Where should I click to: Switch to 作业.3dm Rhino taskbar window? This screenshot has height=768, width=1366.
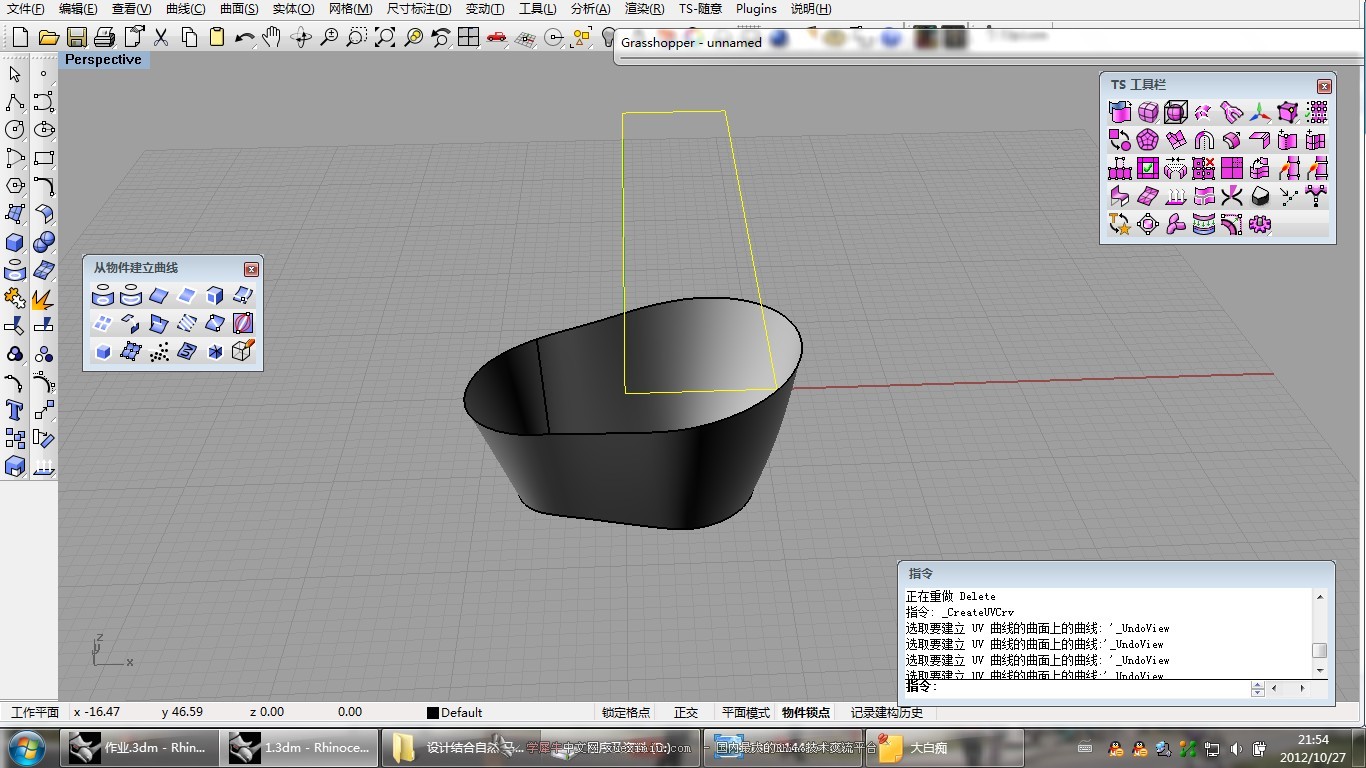[139, 748]
